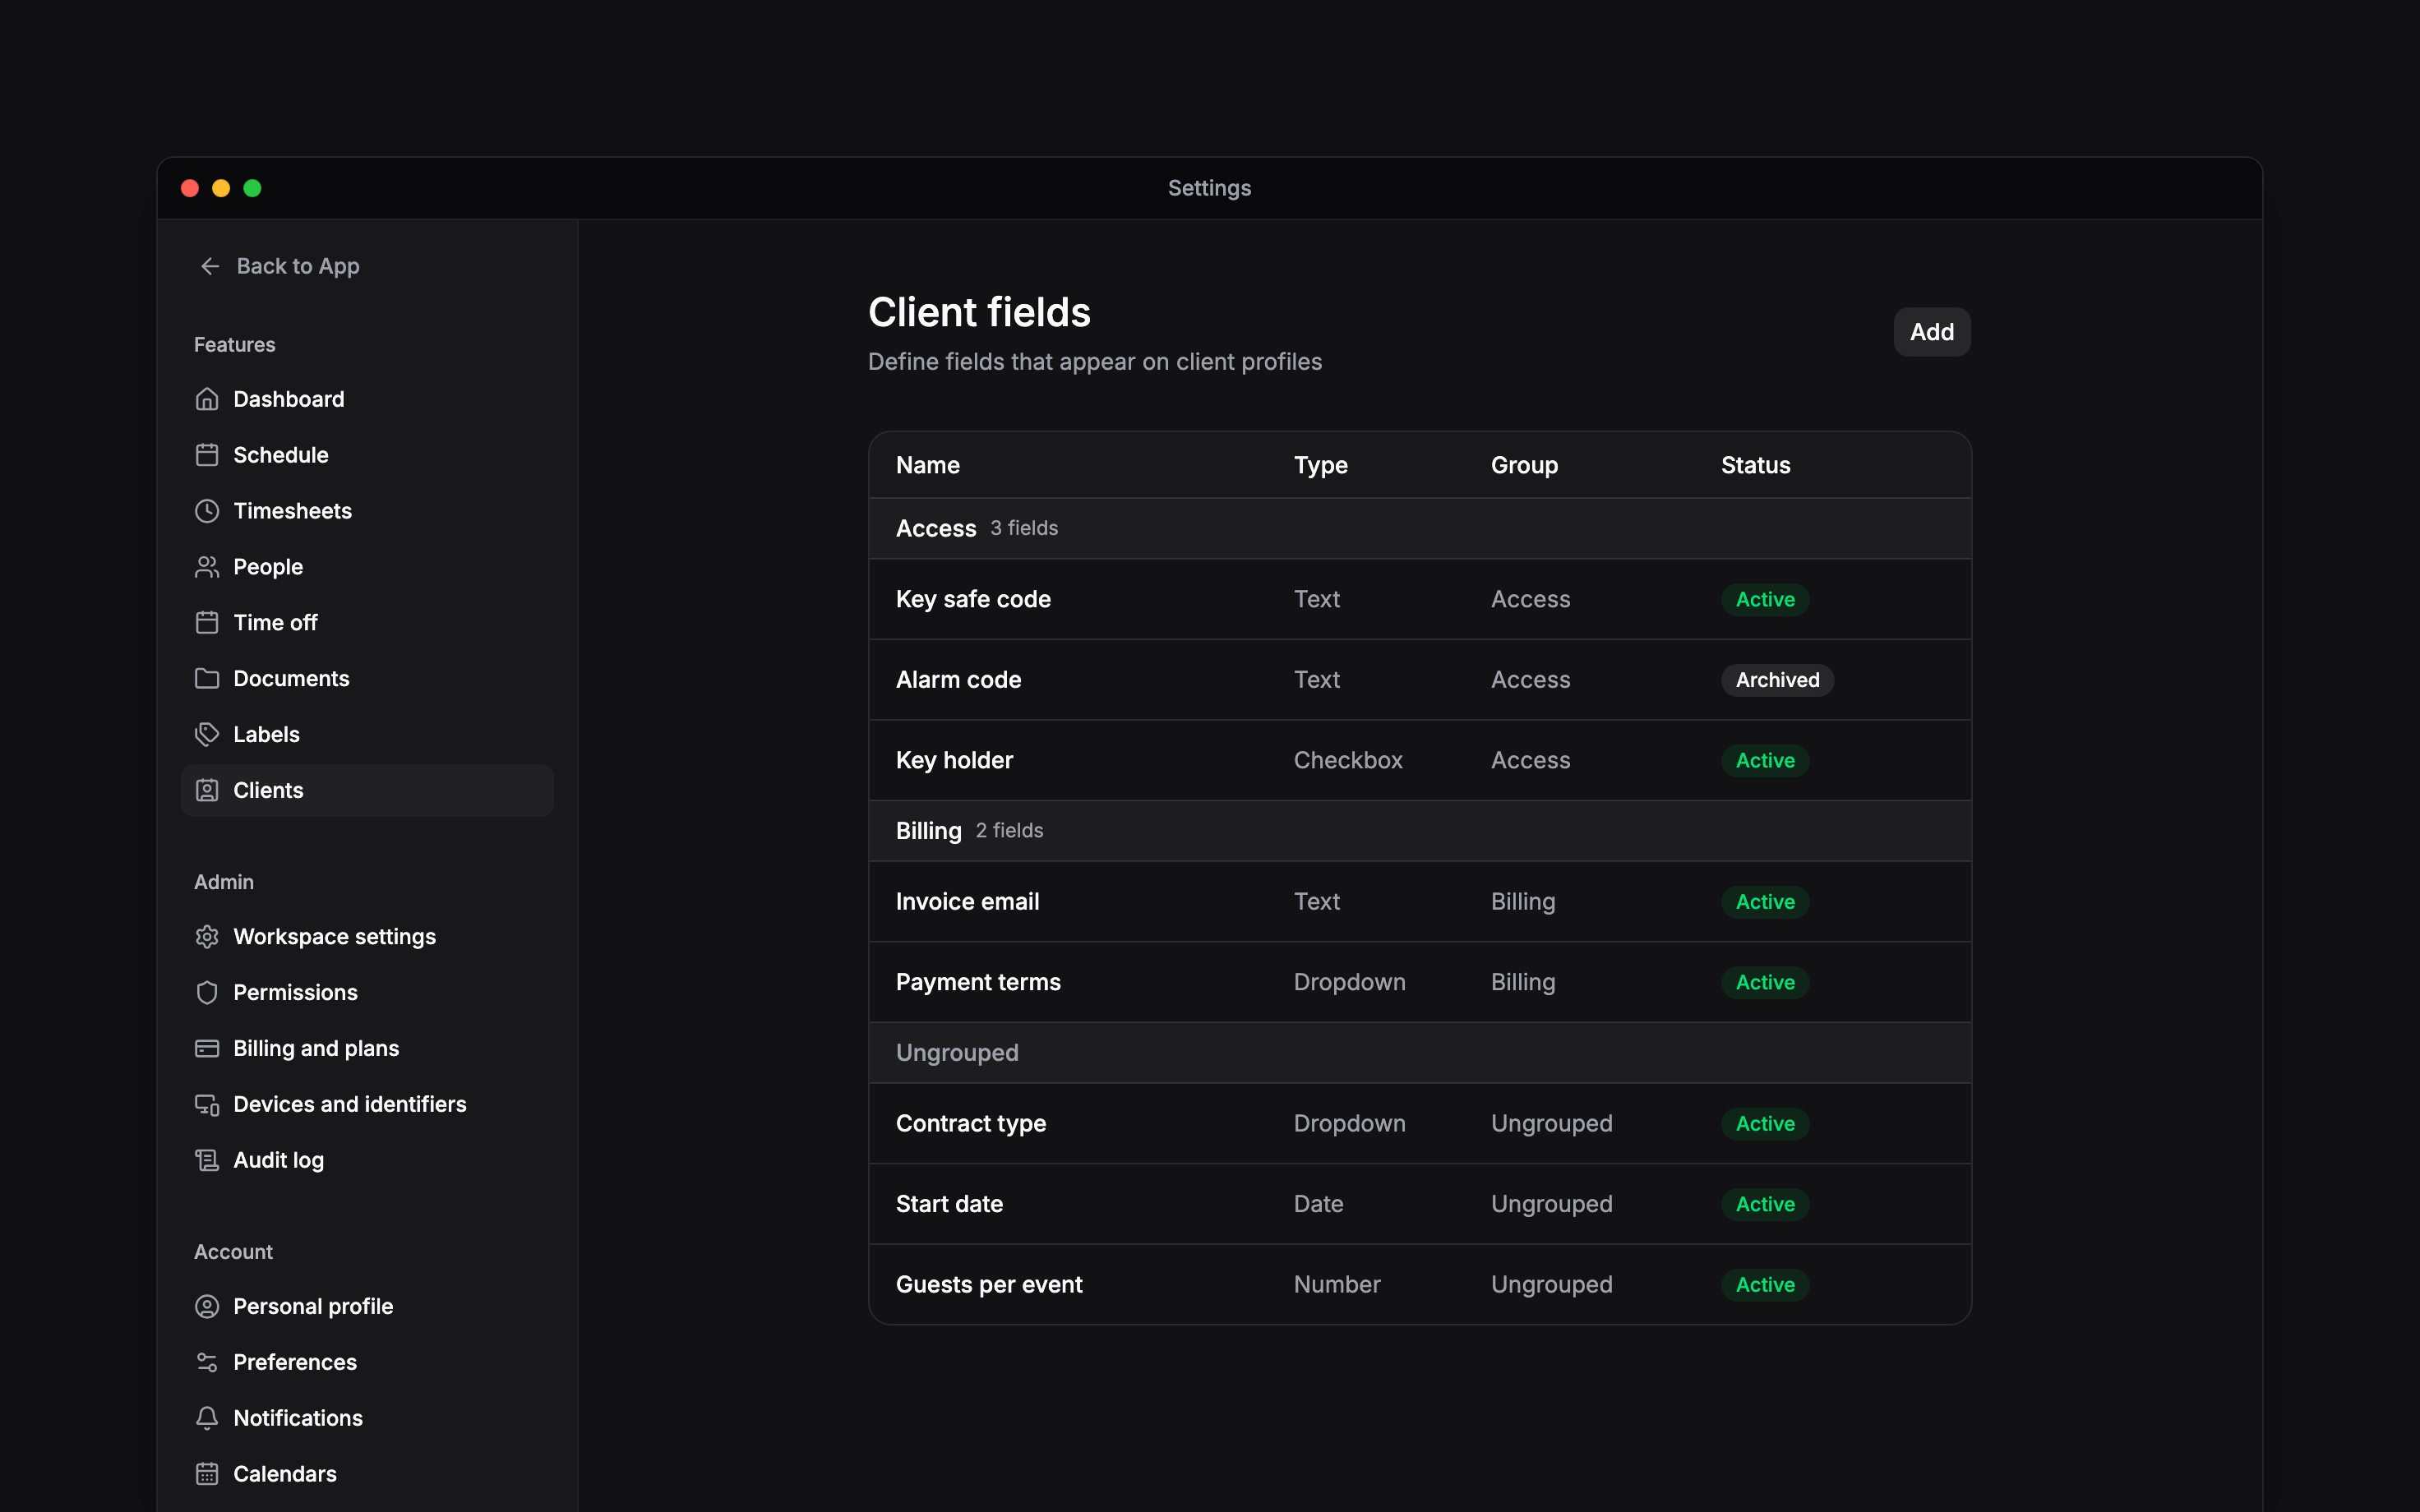
Task: Open the Dashboard section
Action: click(367, 399)
